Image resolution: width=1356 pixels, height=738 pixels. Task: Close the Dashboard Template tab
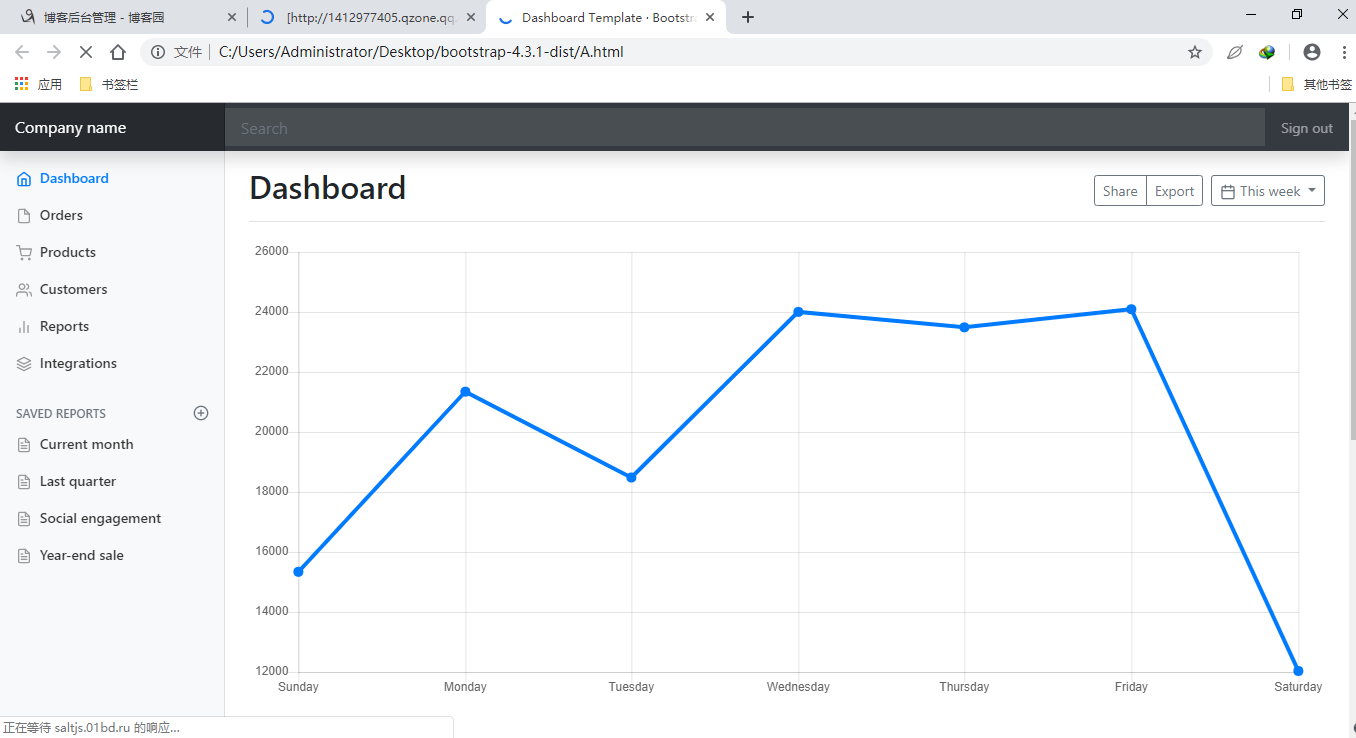(710, 17)
